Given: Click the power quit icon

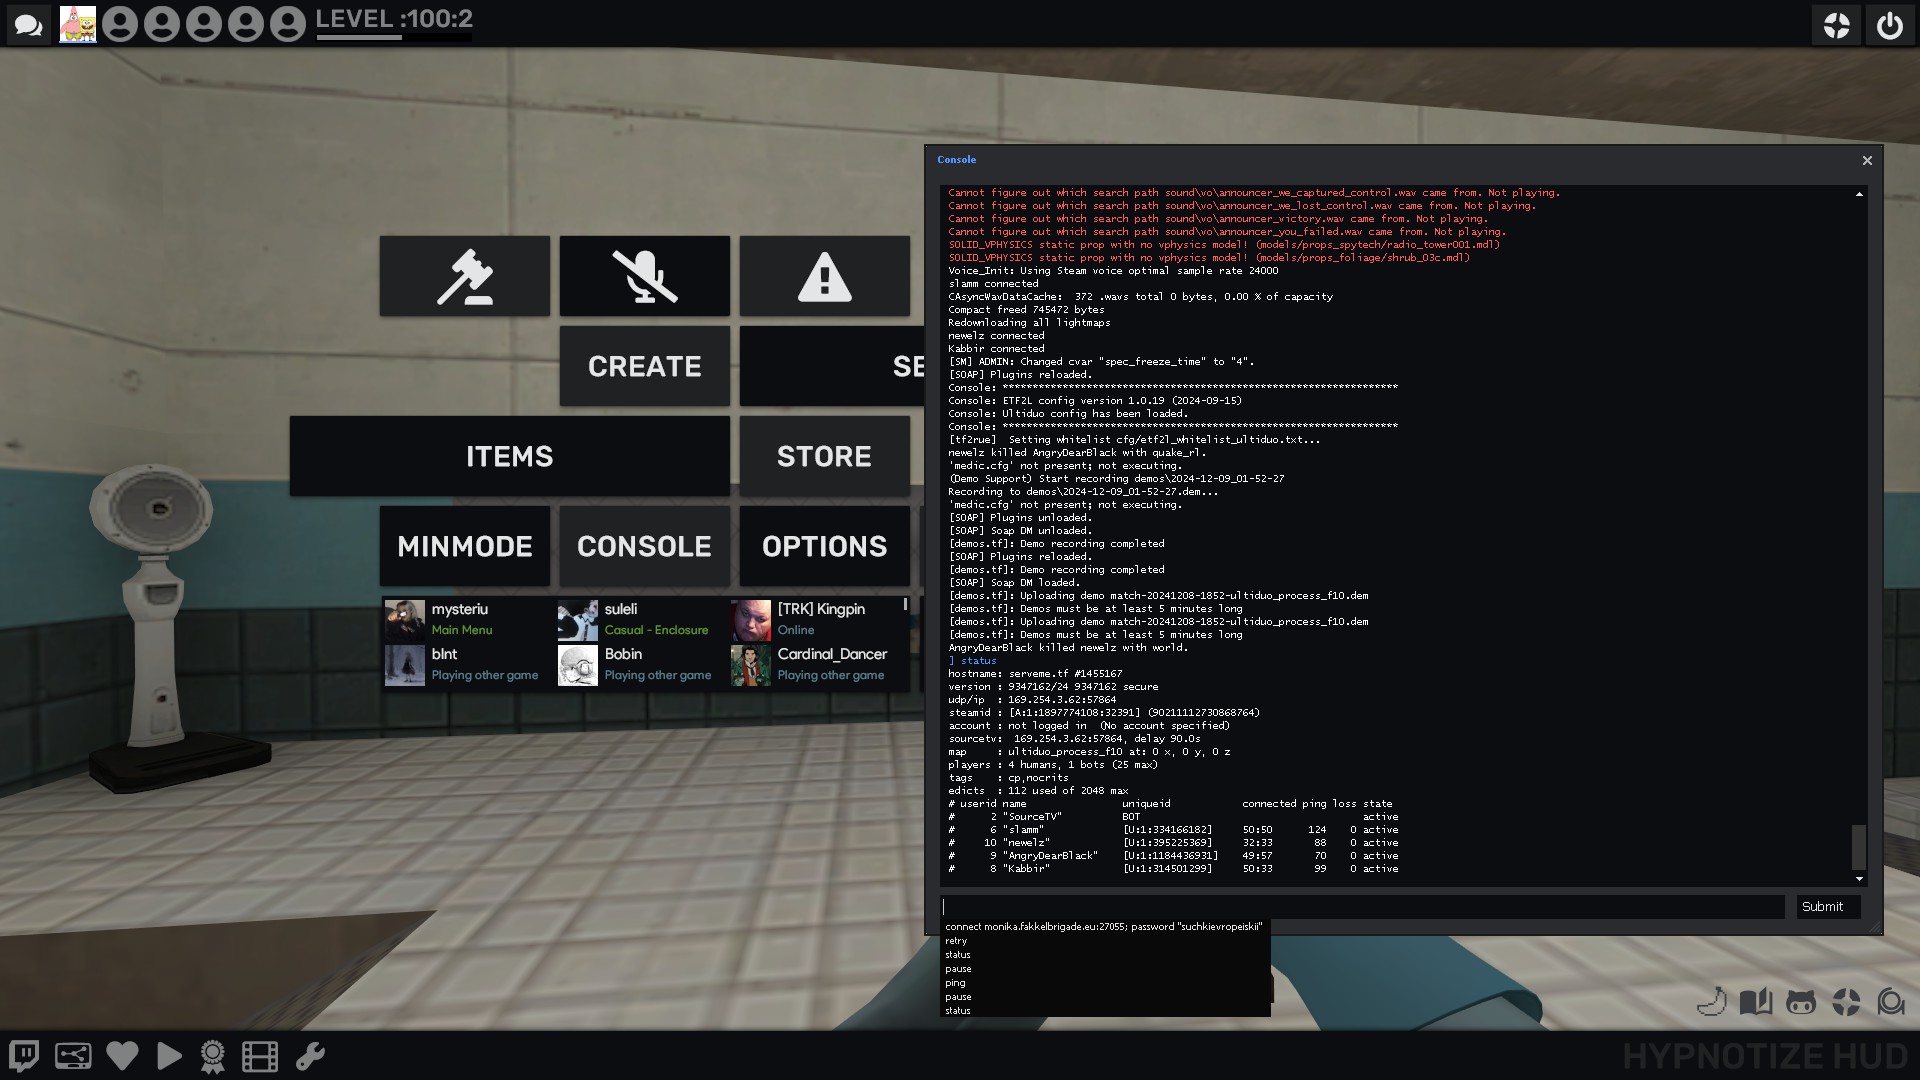Looking at the screenshot, I should click(x=1889, y=25).
